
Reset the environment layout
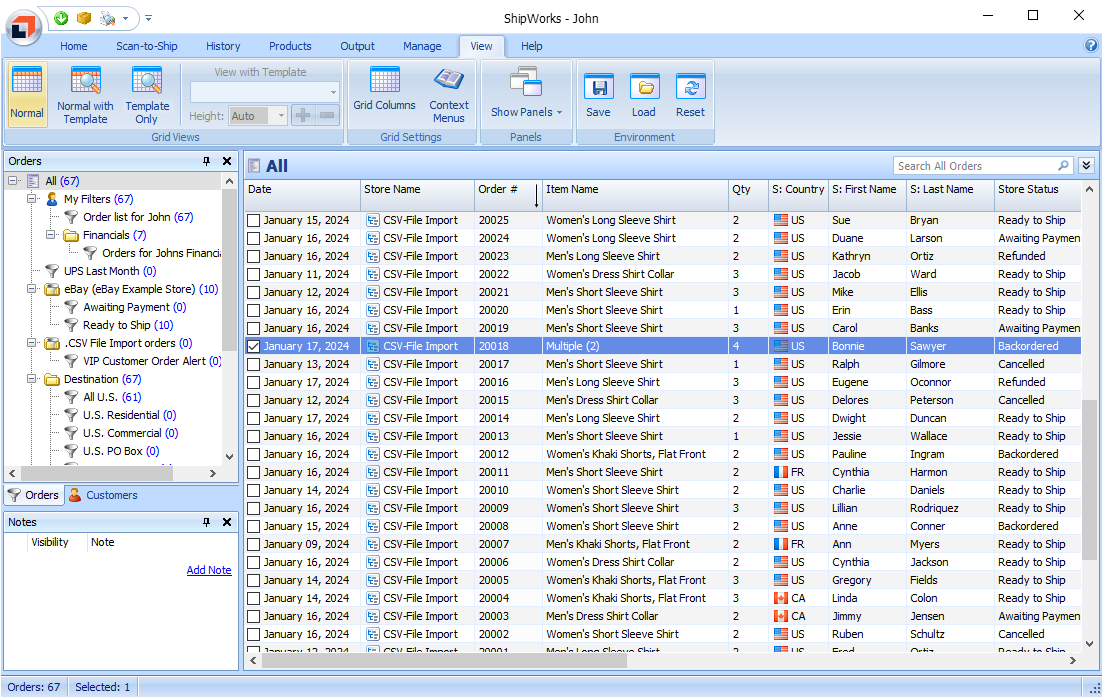click(690, 94)
